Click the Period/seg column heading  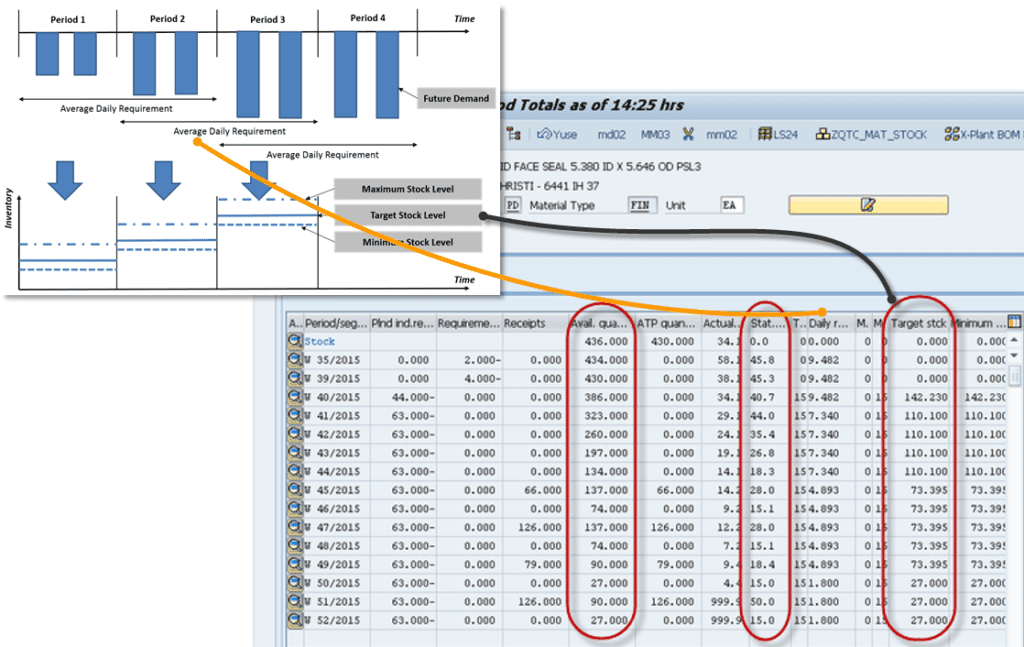334,322
